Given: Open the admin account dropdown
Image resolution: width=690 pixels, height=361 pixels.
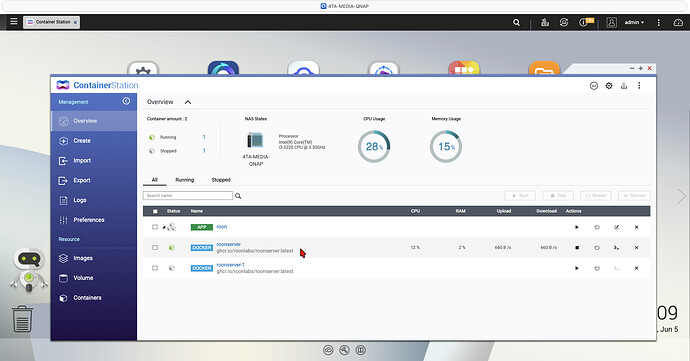Looking at the screenshot, I should point(634,22).
